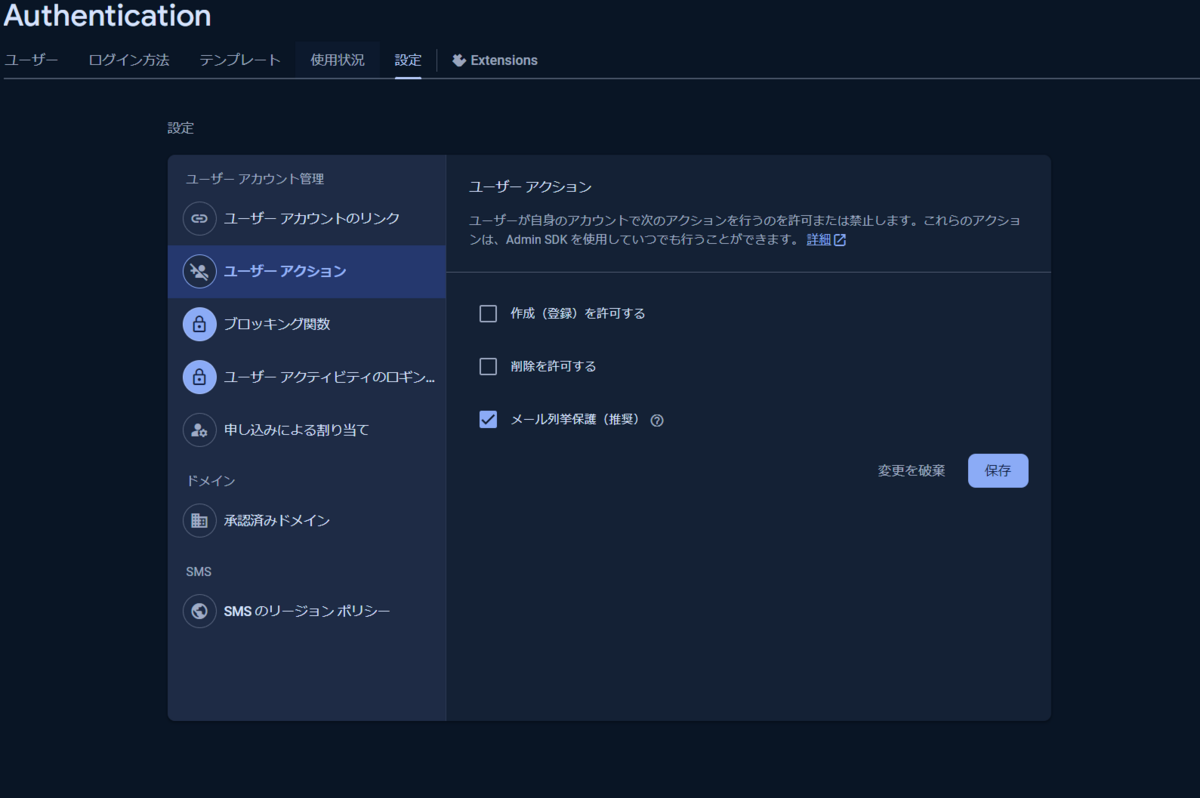Viewport: 1200px width, 798px height.
Task: Click the lock icon on ユーザー アクティビティのロギング
Action: click(199, 377)
